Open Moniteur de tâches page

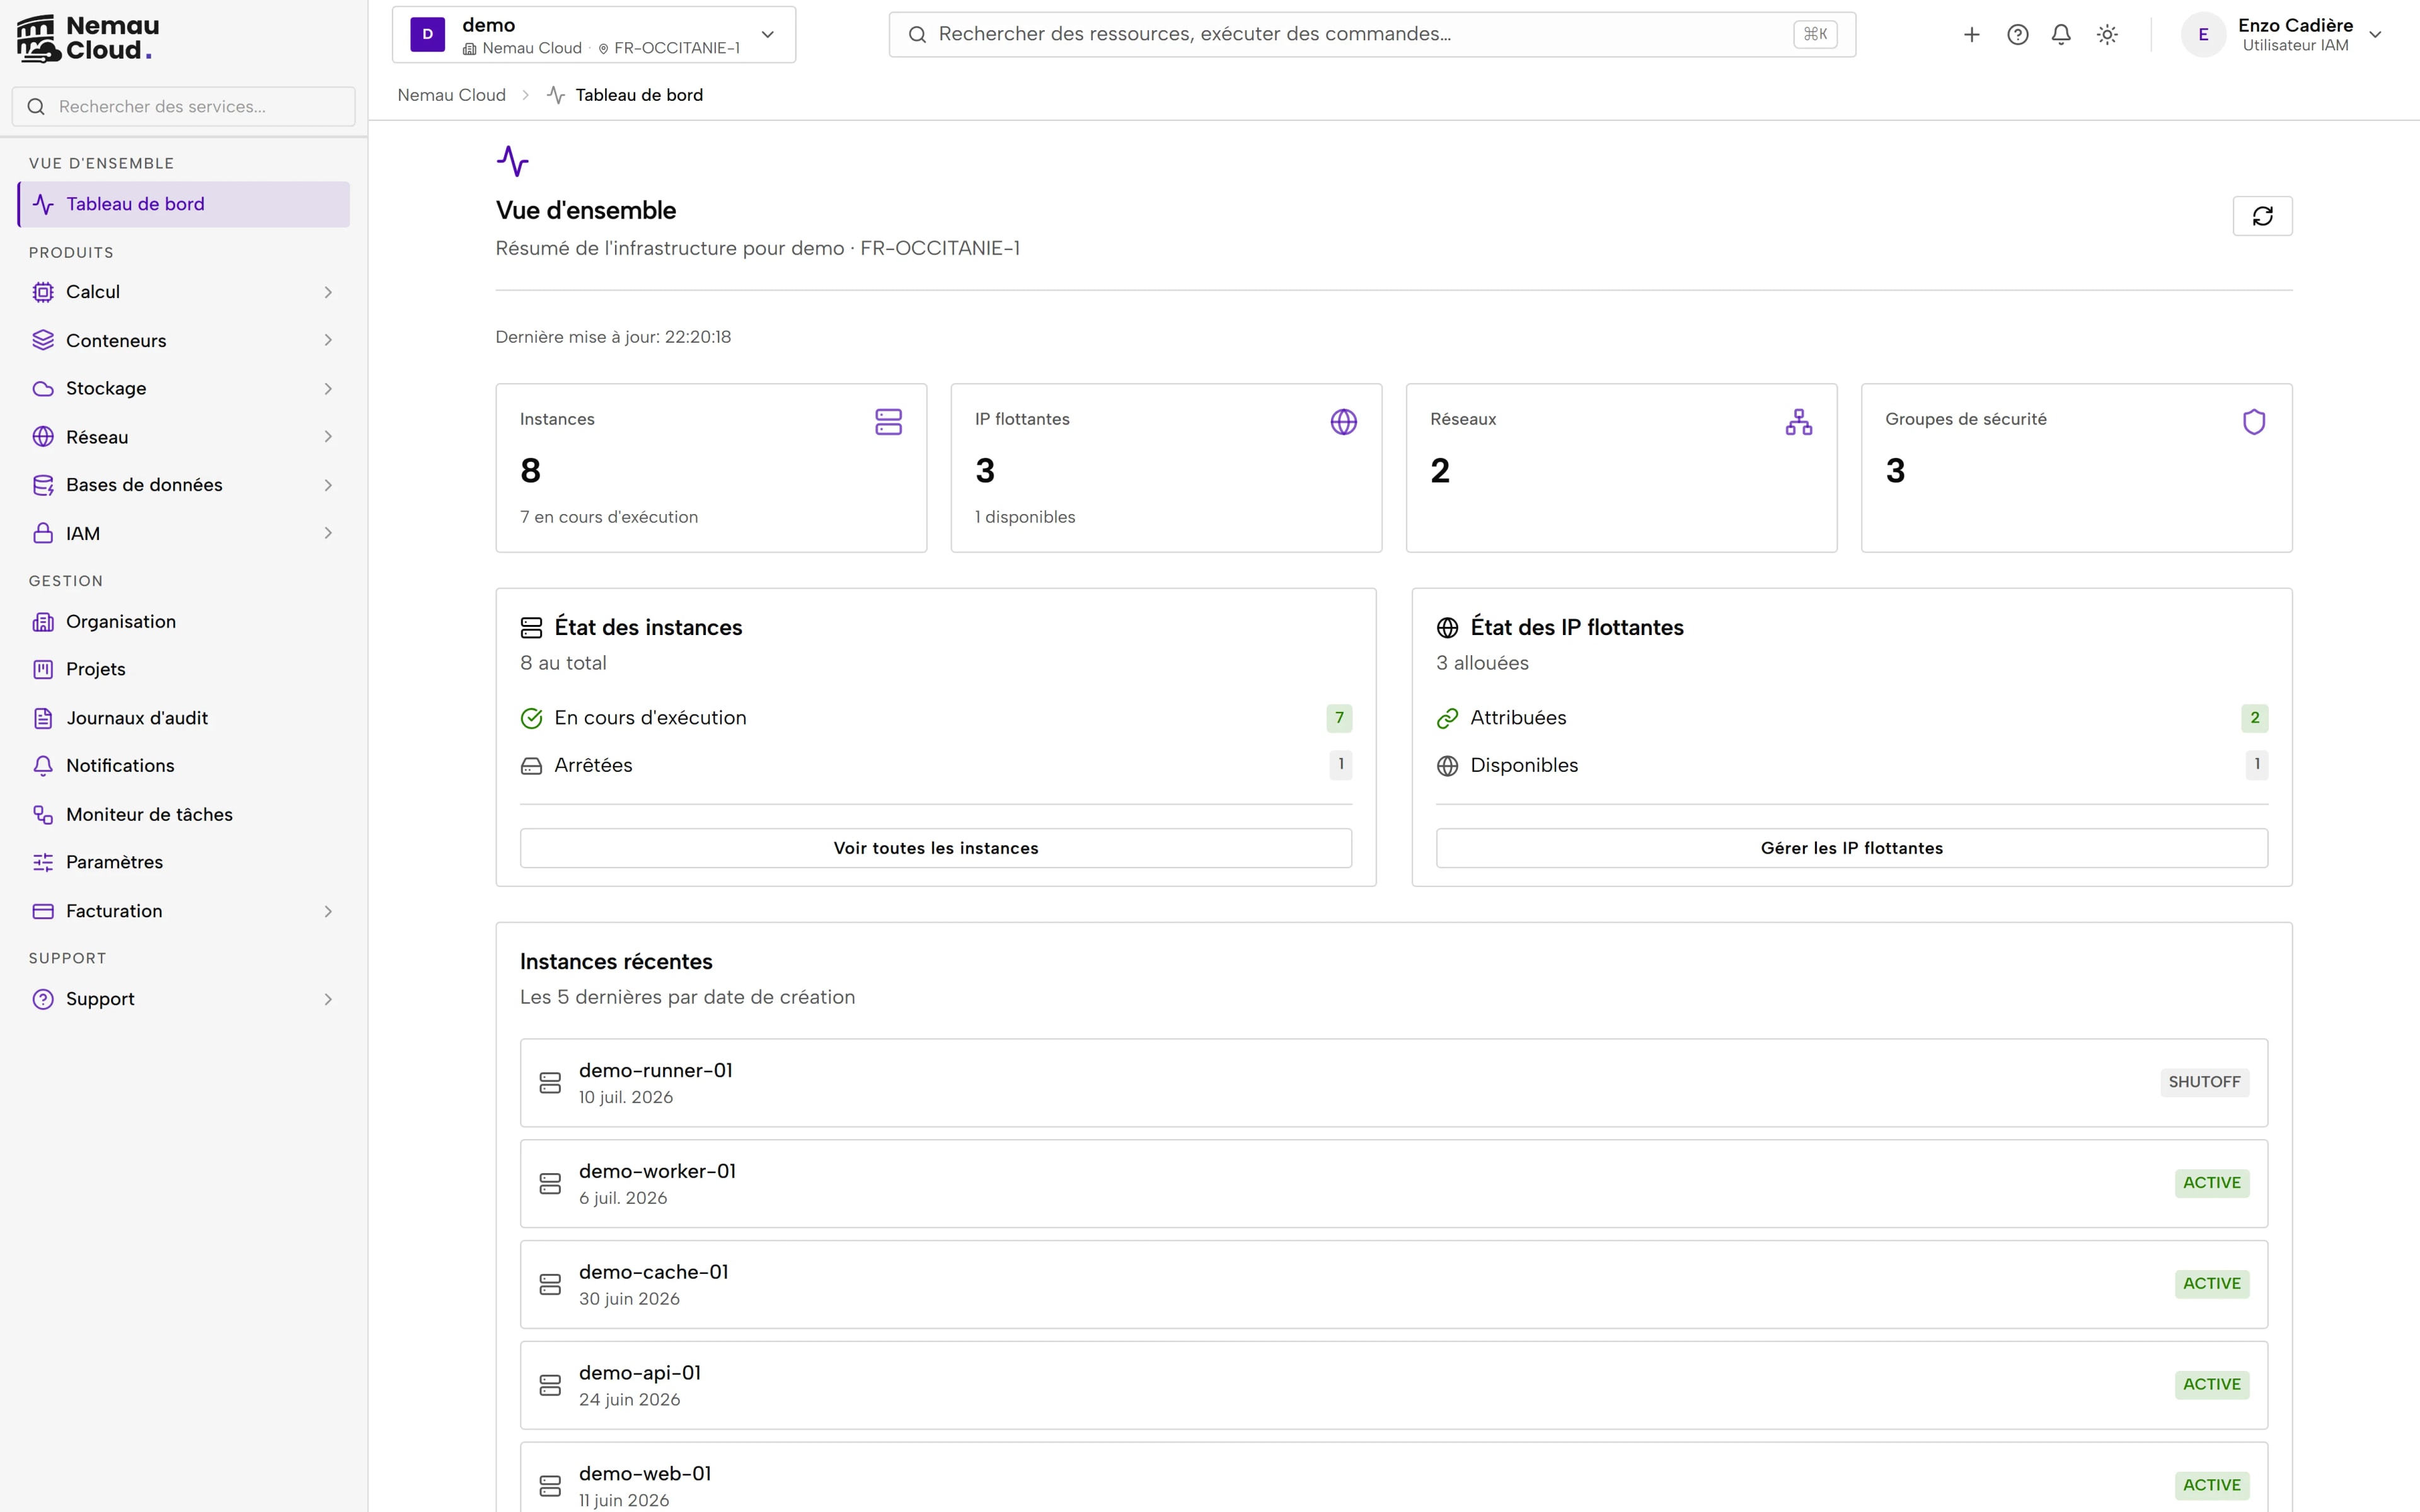coord(184,814)
